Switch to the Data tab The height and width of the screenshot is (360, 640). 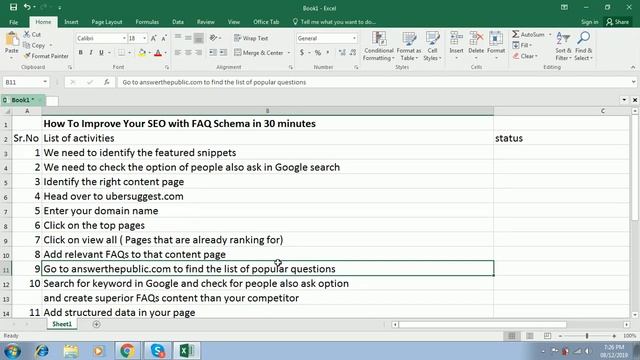coord(178,22)
